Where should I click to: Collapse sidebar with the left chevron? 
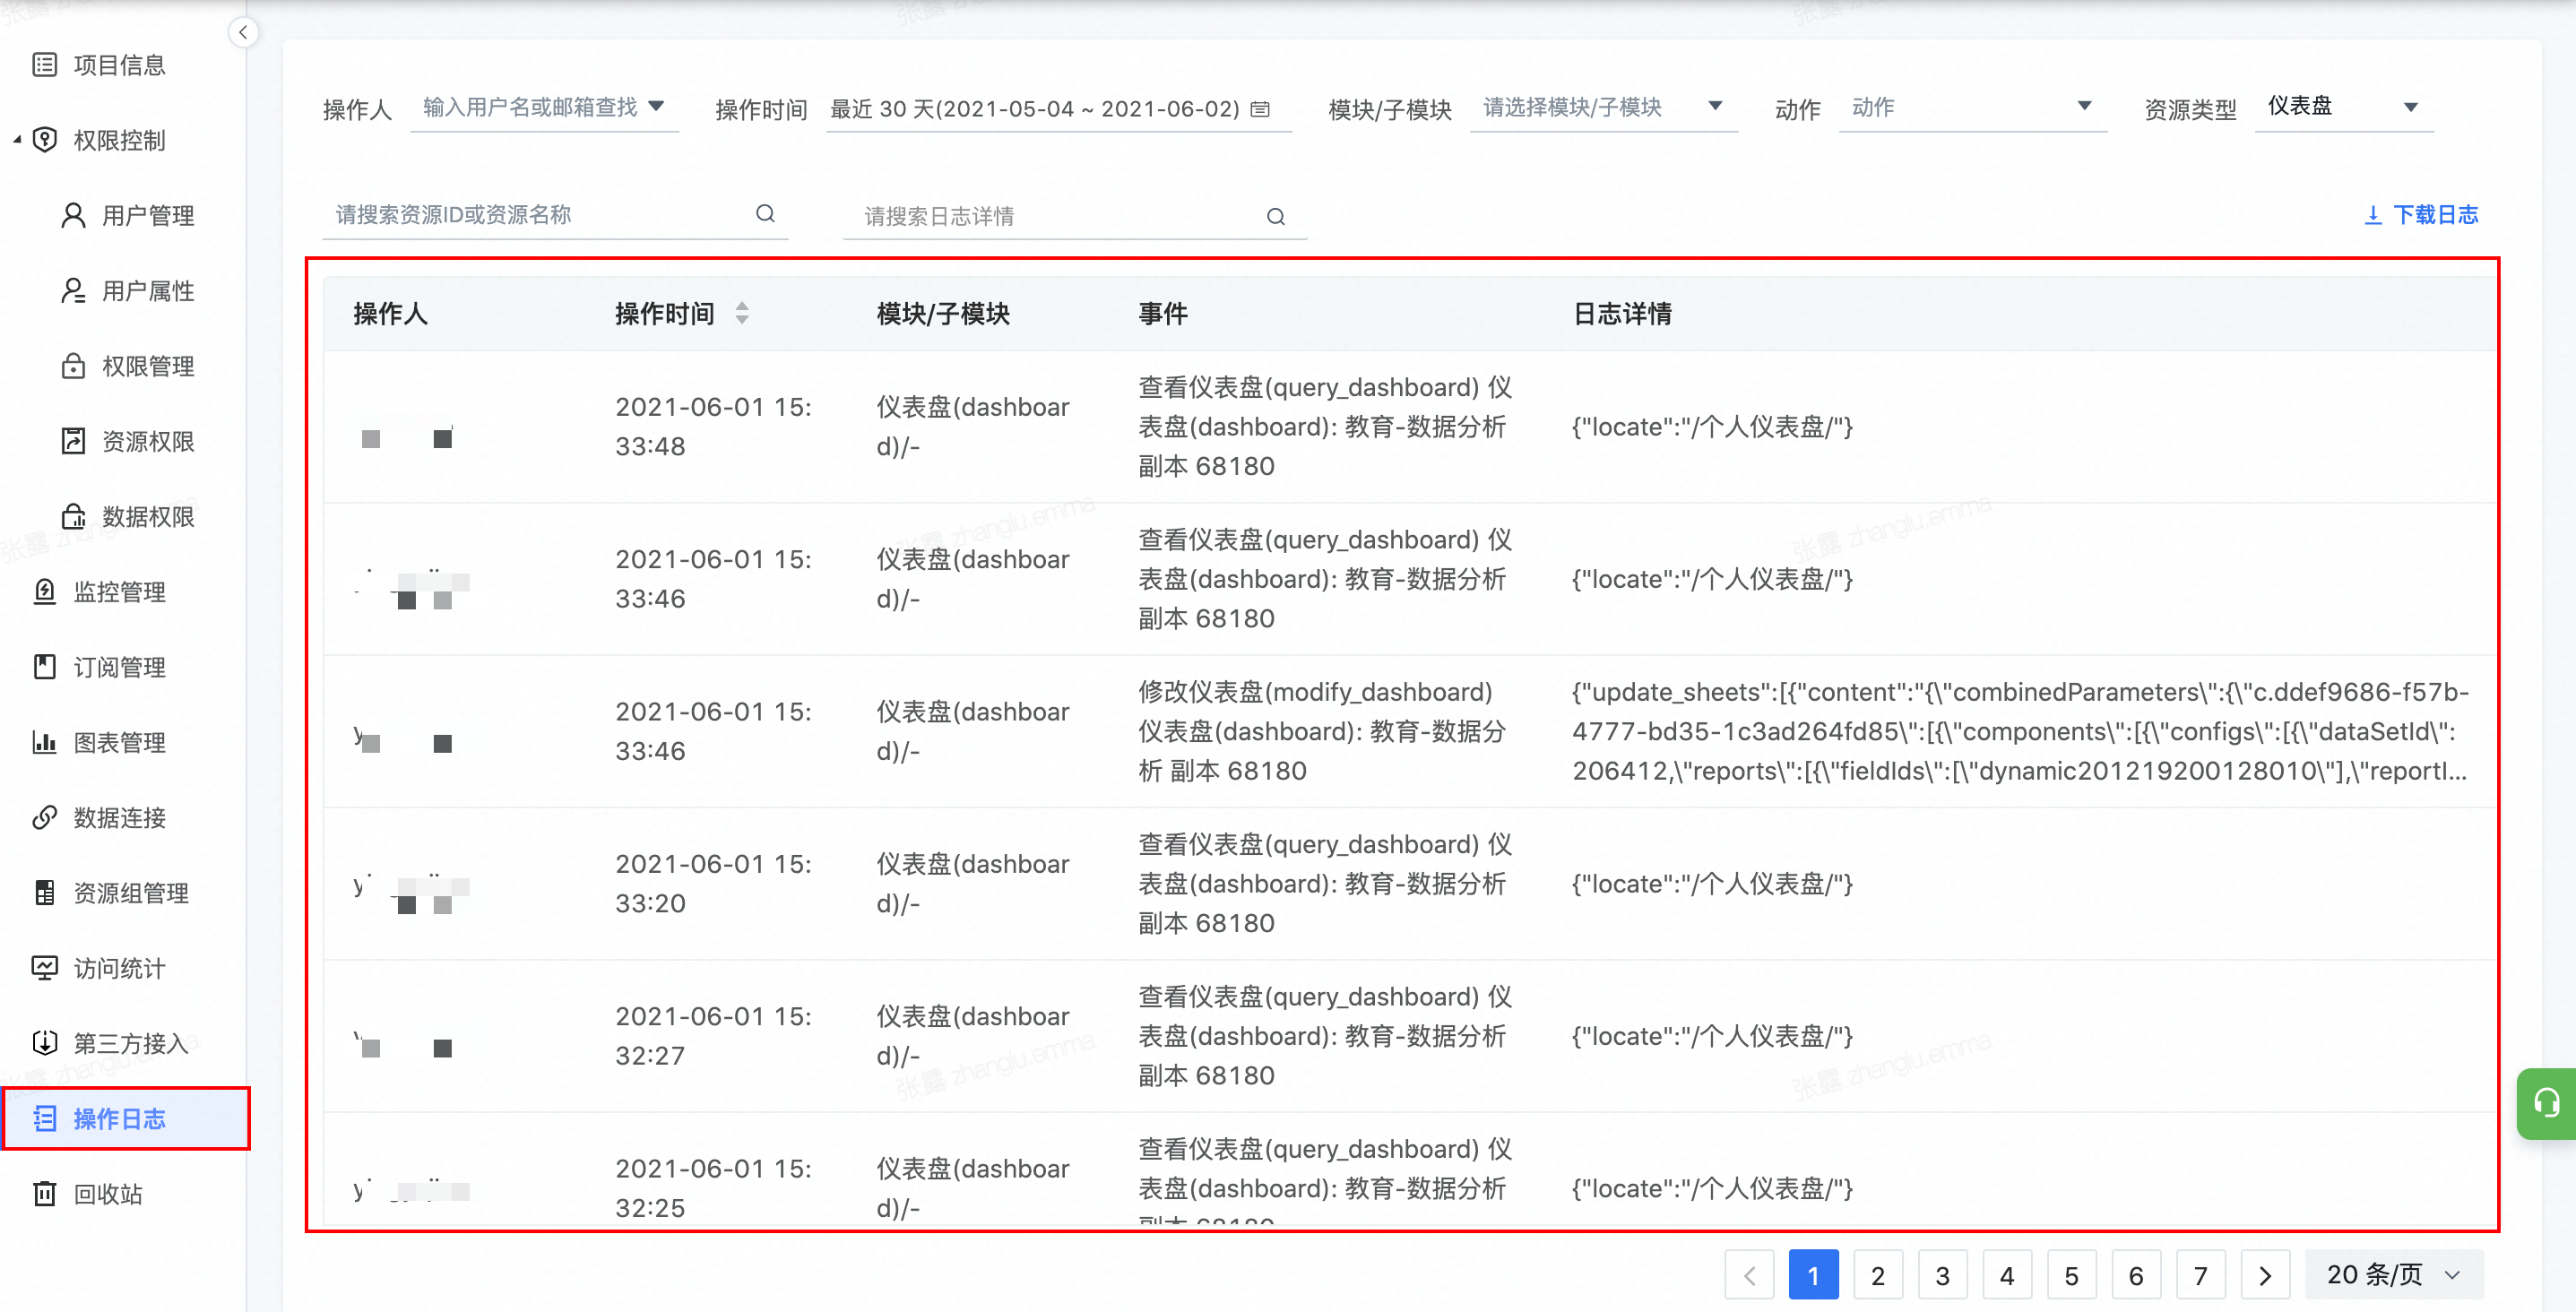[x=243, y=33]
